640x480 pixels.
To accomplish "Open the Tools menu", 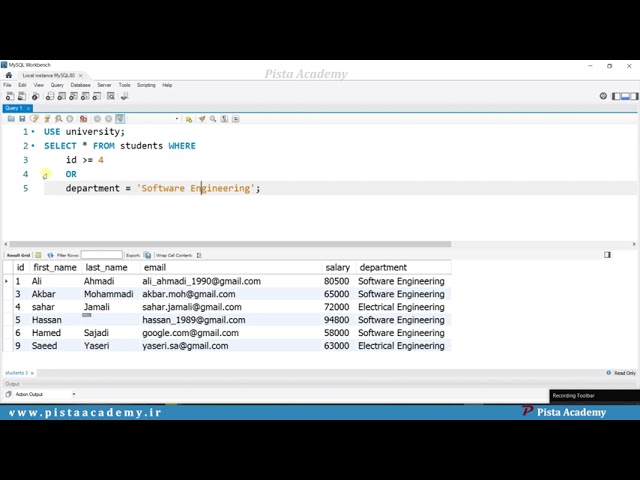I will coord(124,85).
